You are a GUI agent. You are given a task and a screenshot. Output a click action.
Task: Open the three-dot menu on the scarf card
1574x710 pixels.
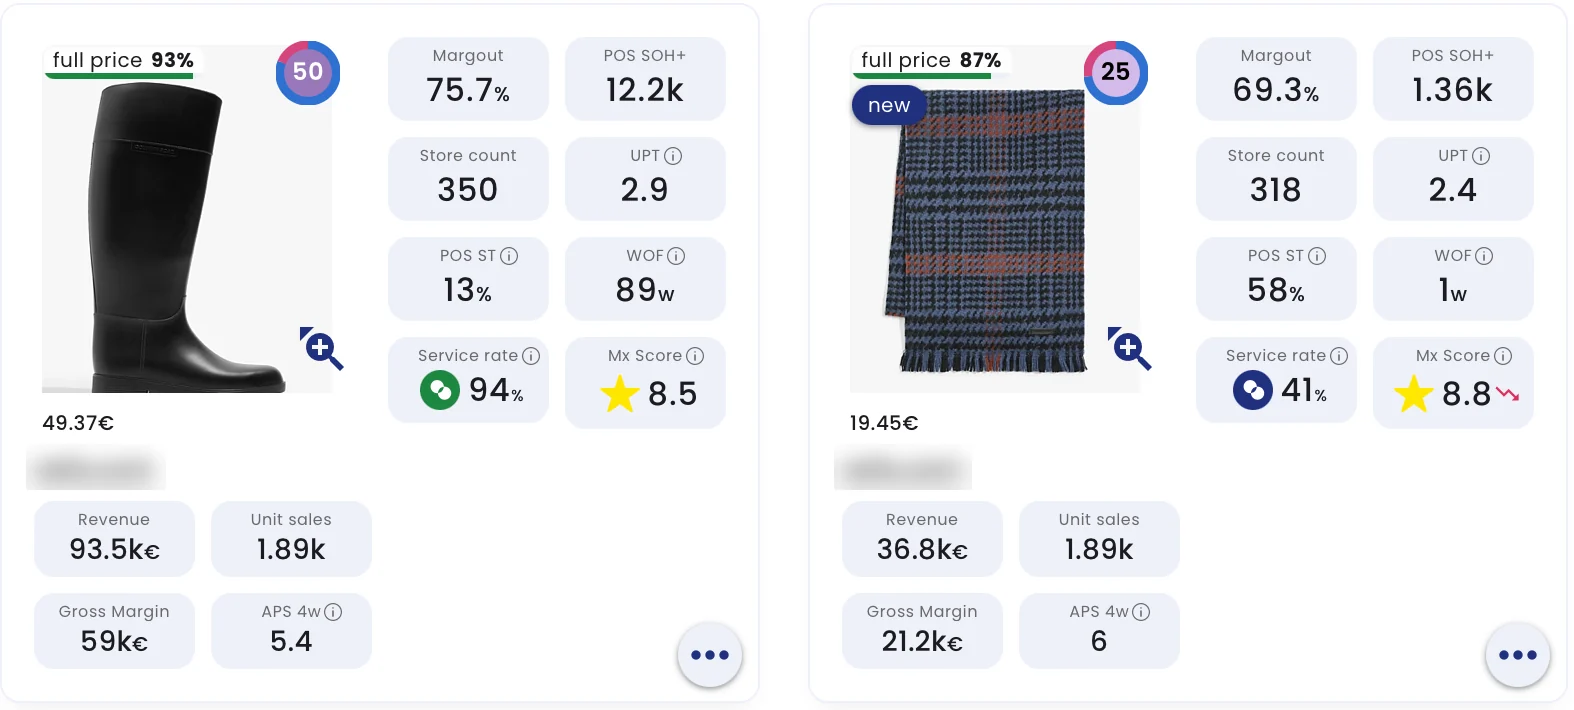[x=1518, y=655]
